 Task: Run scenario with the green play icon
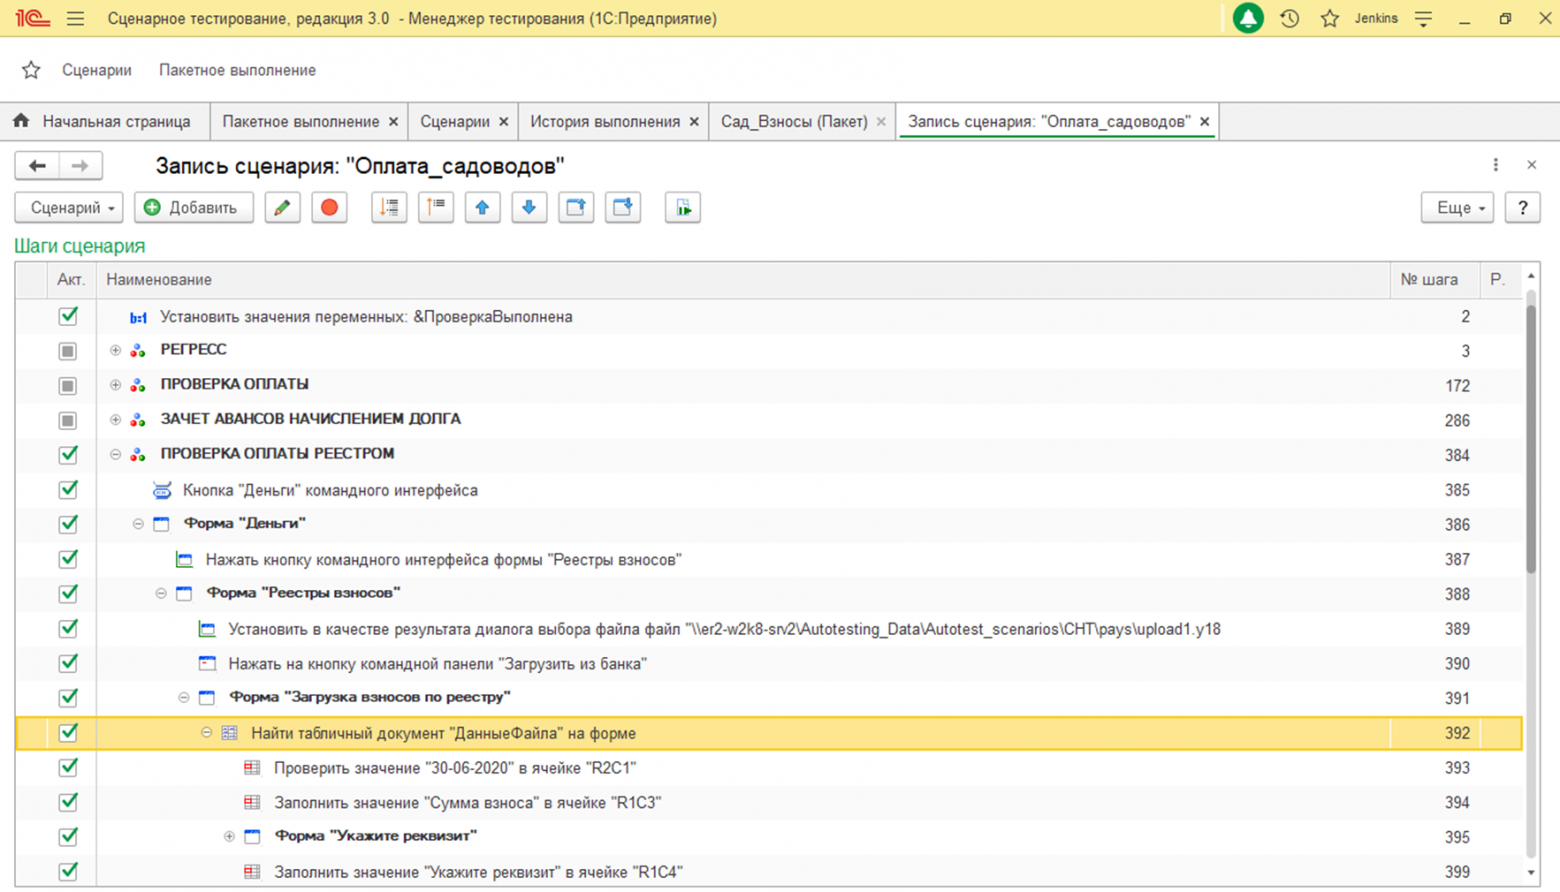click(x=683, y=208)
